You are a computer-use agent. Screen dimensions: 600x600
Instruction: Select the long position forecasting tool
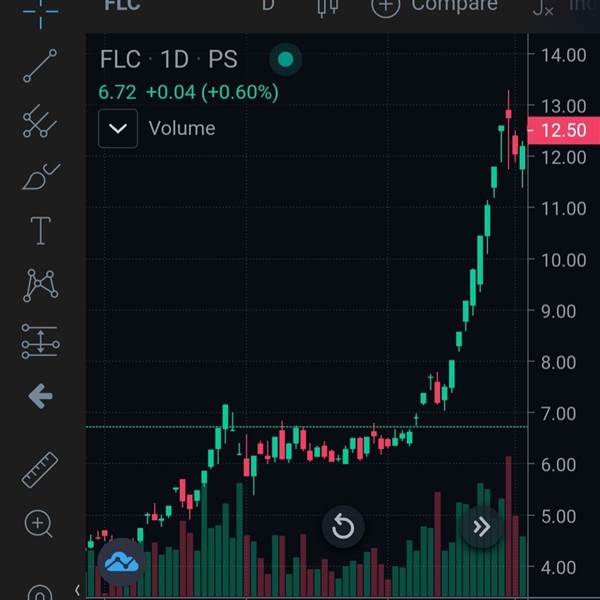click(x=40, y=341)
